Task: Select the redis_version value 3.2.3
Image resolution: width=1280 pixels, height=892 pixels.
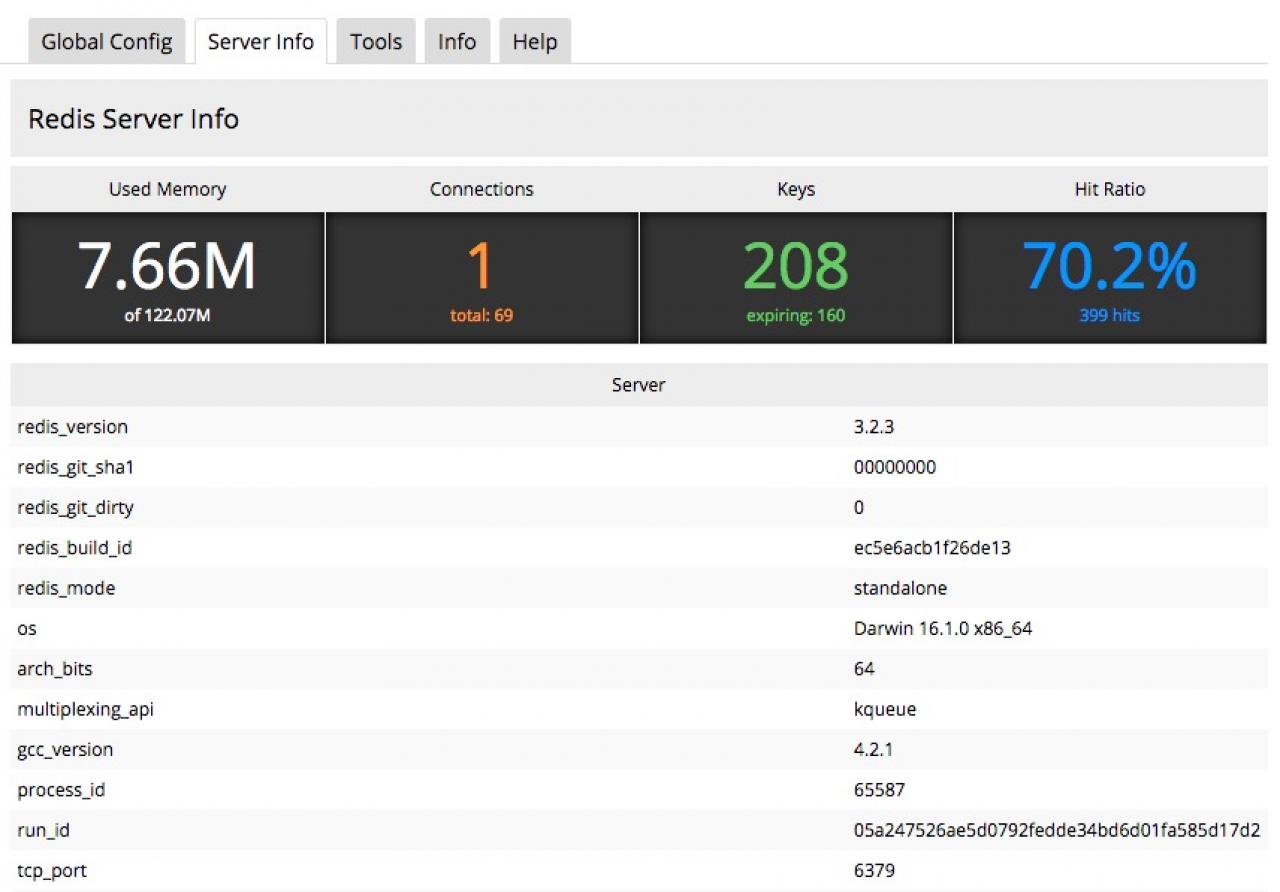Action: [873, 427]
